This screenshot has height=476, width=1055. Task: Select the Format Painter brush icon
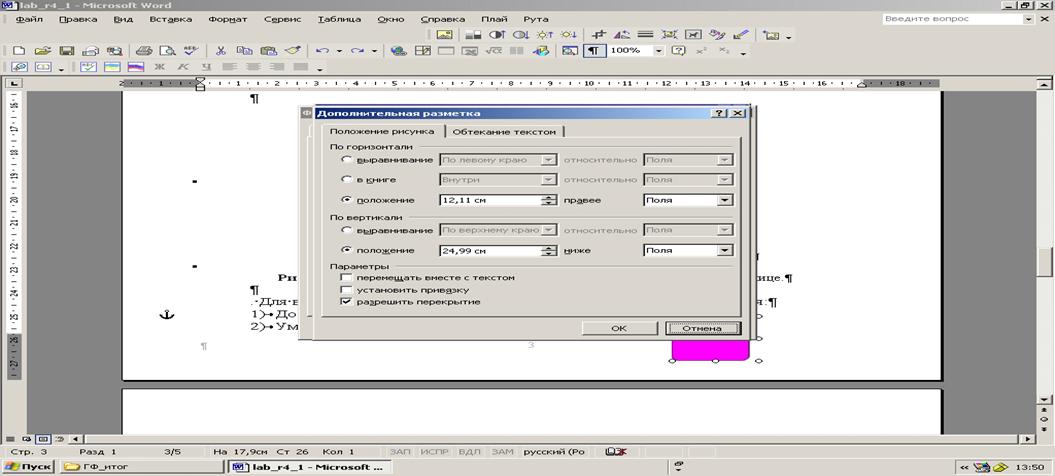(293, 50)
